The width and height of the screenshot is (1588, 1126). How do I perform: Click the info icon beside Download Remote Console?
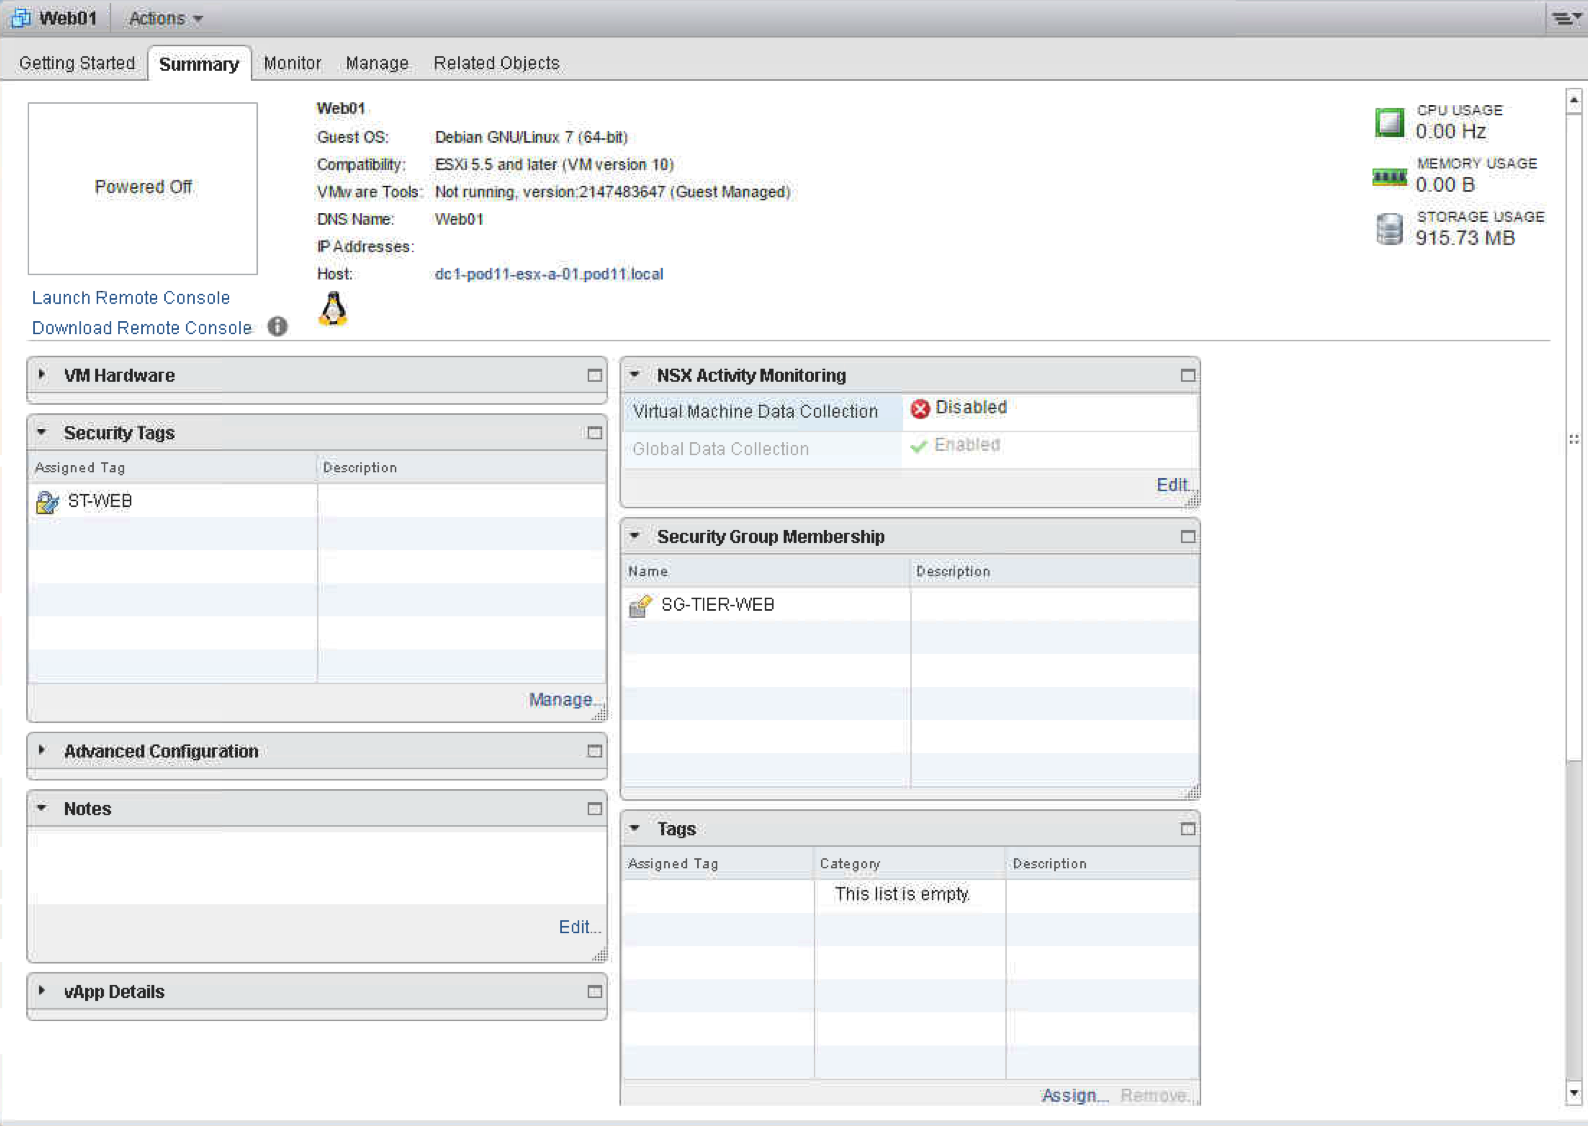pyautogui.click(x=278, y=327)
